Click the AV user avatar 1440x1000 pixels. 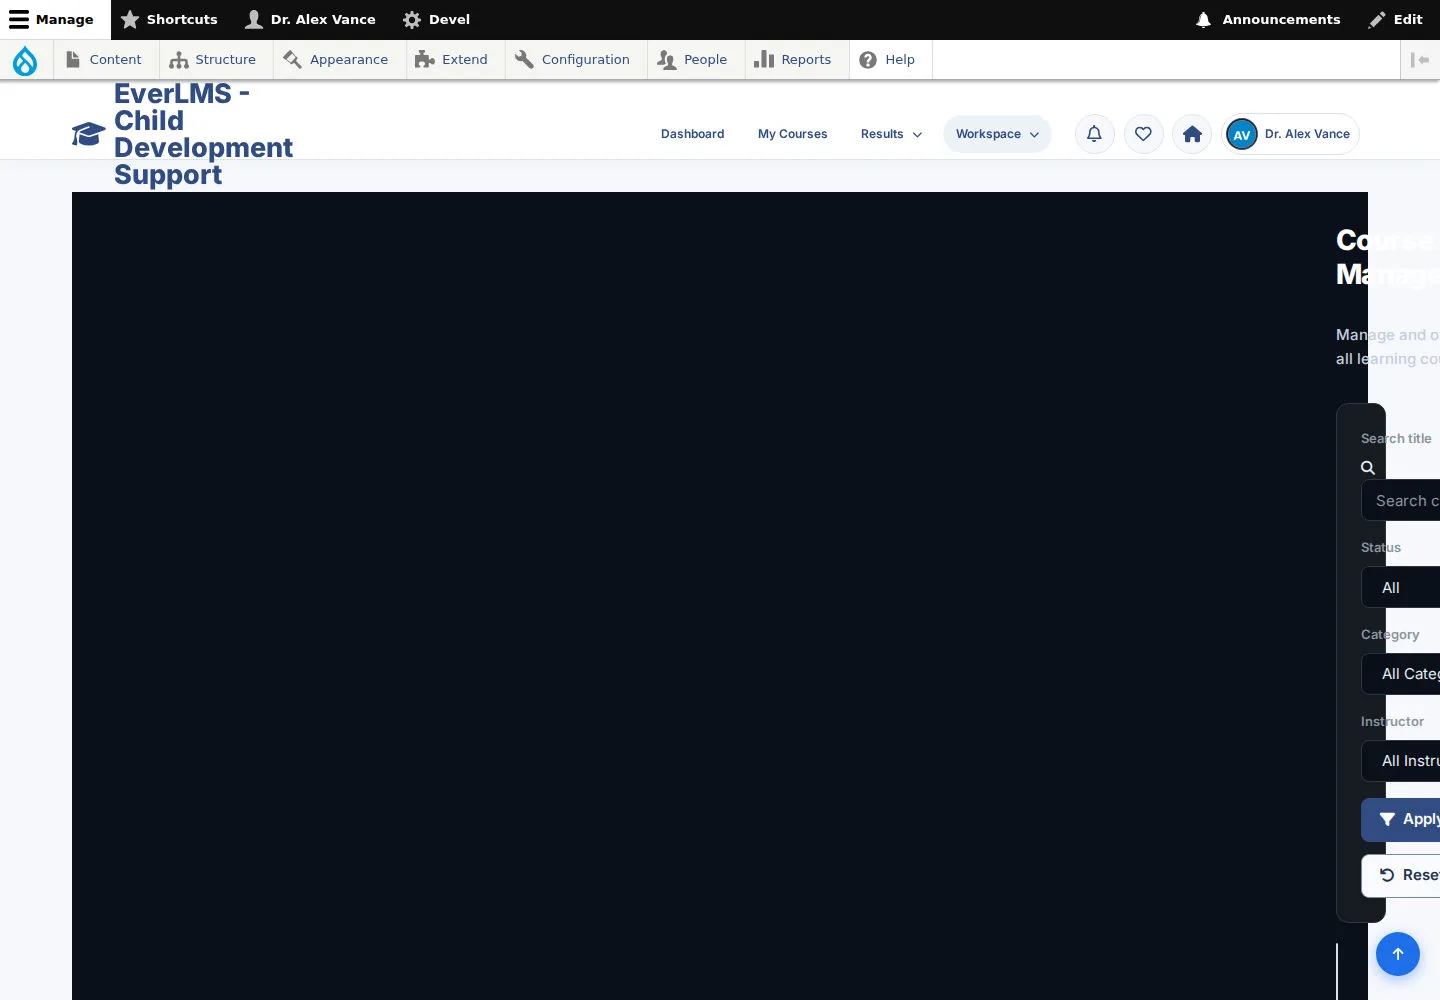(x=1242, y=134)
